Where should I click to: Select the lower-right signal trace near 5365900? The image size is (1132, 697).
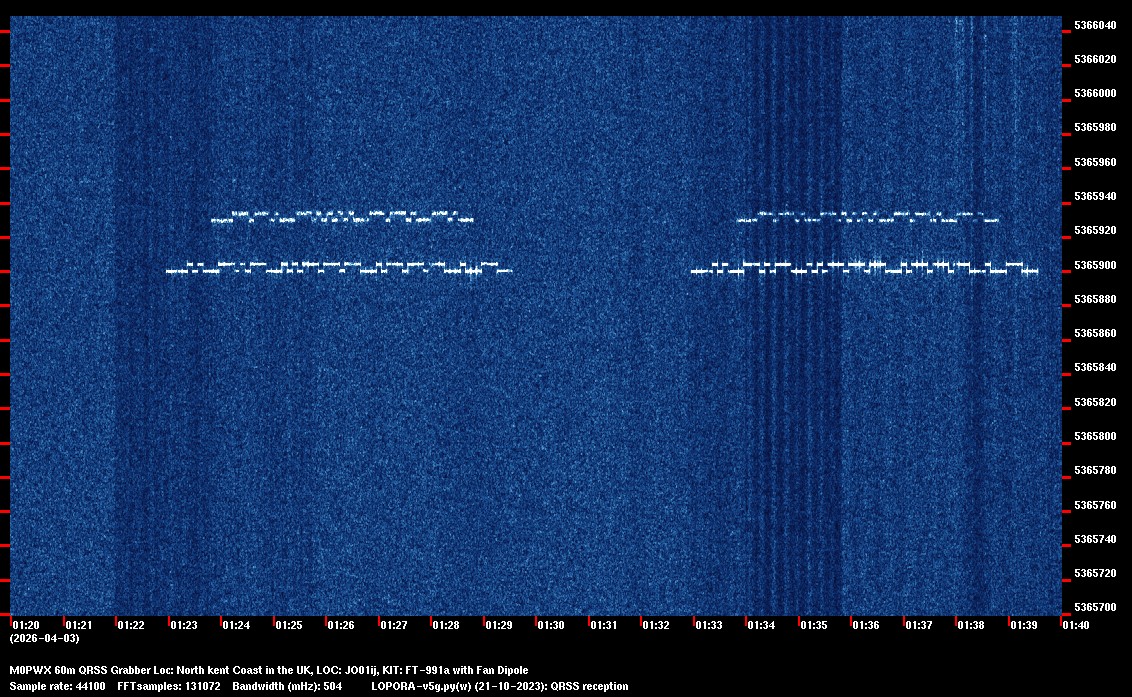point(865,267)
